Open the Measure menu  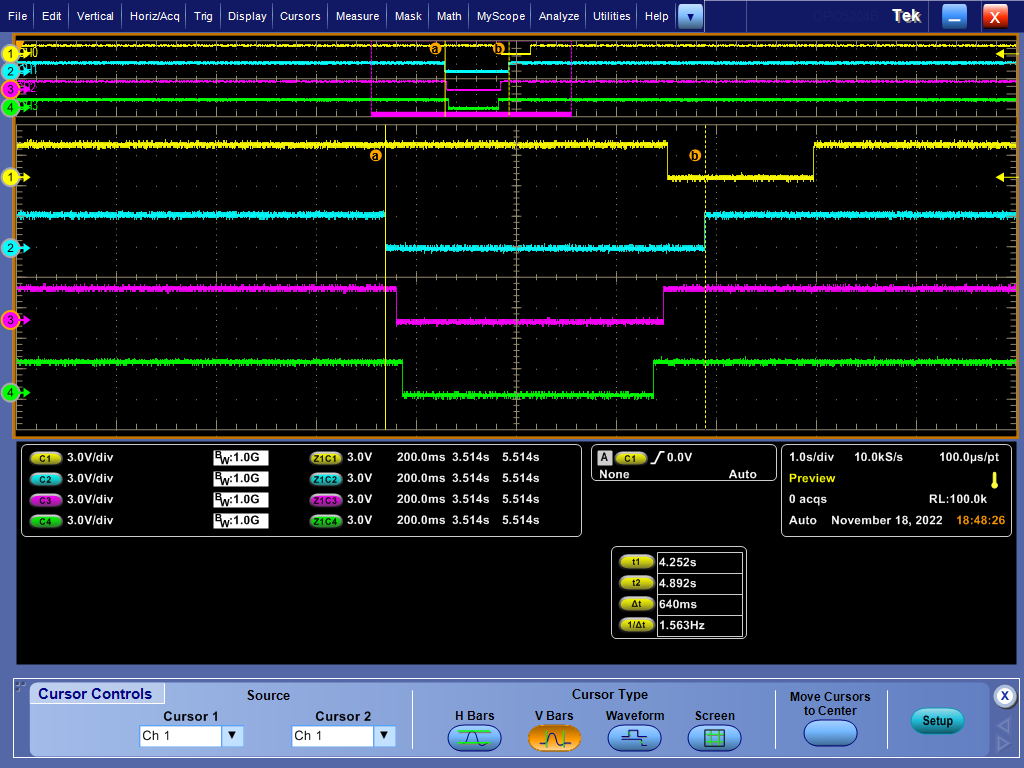[x=357, y=16]
